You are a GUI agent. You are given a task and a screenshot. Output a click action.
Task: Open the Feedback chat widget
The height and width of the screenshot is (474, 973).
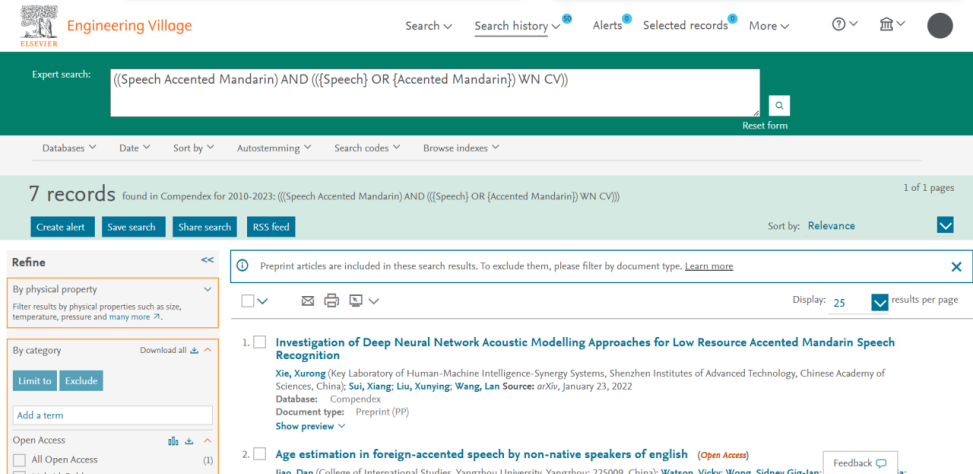(x=860, y=463)
